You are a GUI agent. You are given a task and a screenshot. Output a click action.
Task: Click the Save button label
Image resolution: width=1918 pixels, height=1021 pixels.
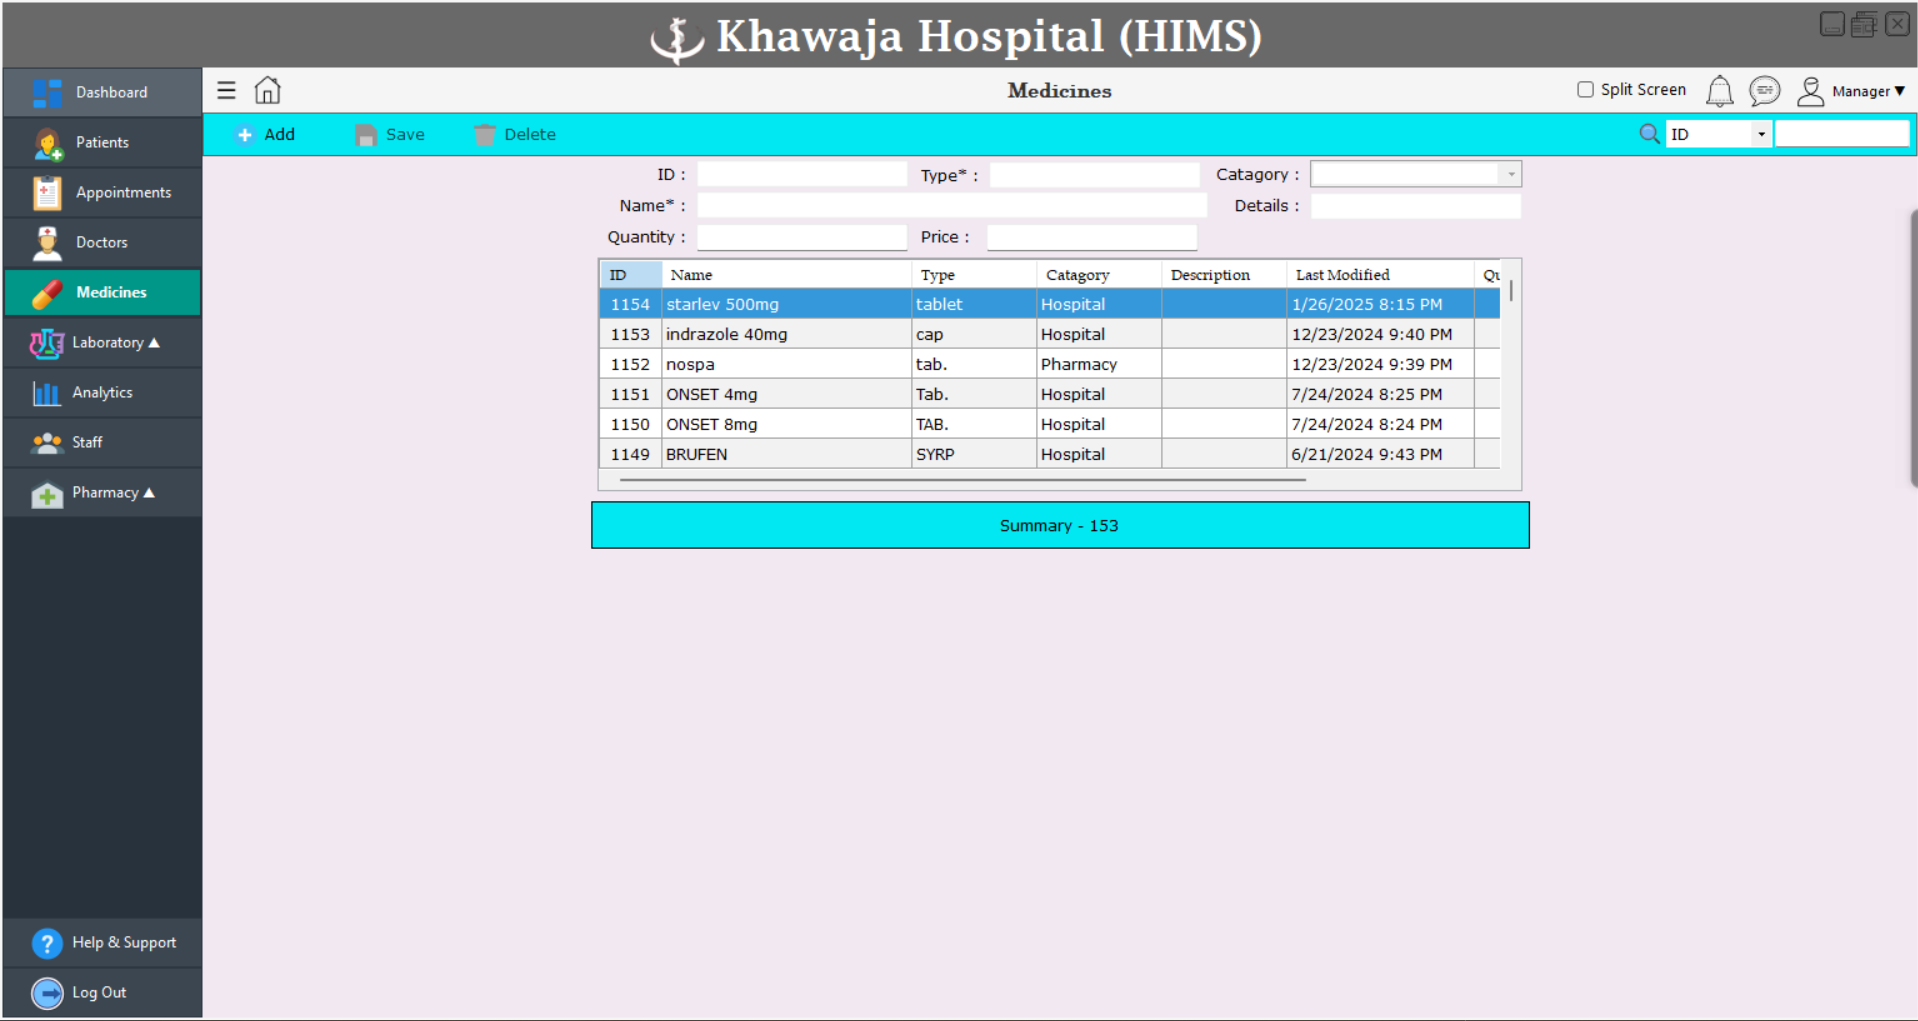click(405, 134)
